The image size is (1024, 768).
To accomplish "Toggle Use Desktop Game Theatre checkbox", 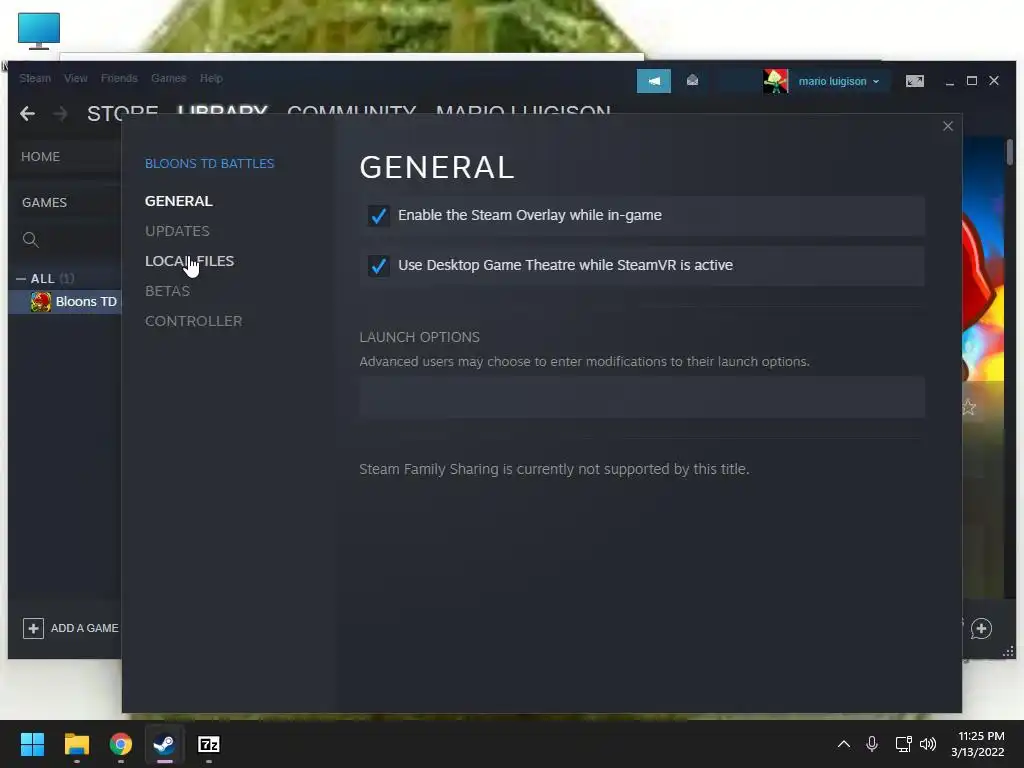I will coord(379,266).
